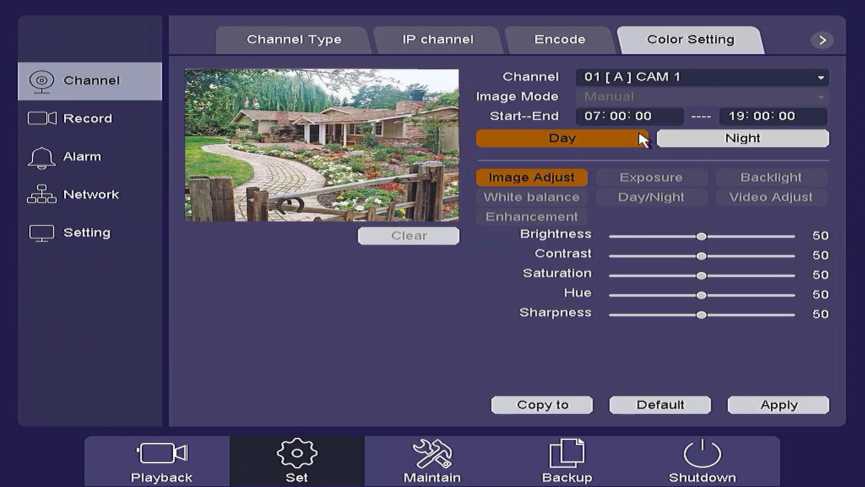The image size is (865, 487).
Task: Select the Day mode toggle
Action: 561,139
